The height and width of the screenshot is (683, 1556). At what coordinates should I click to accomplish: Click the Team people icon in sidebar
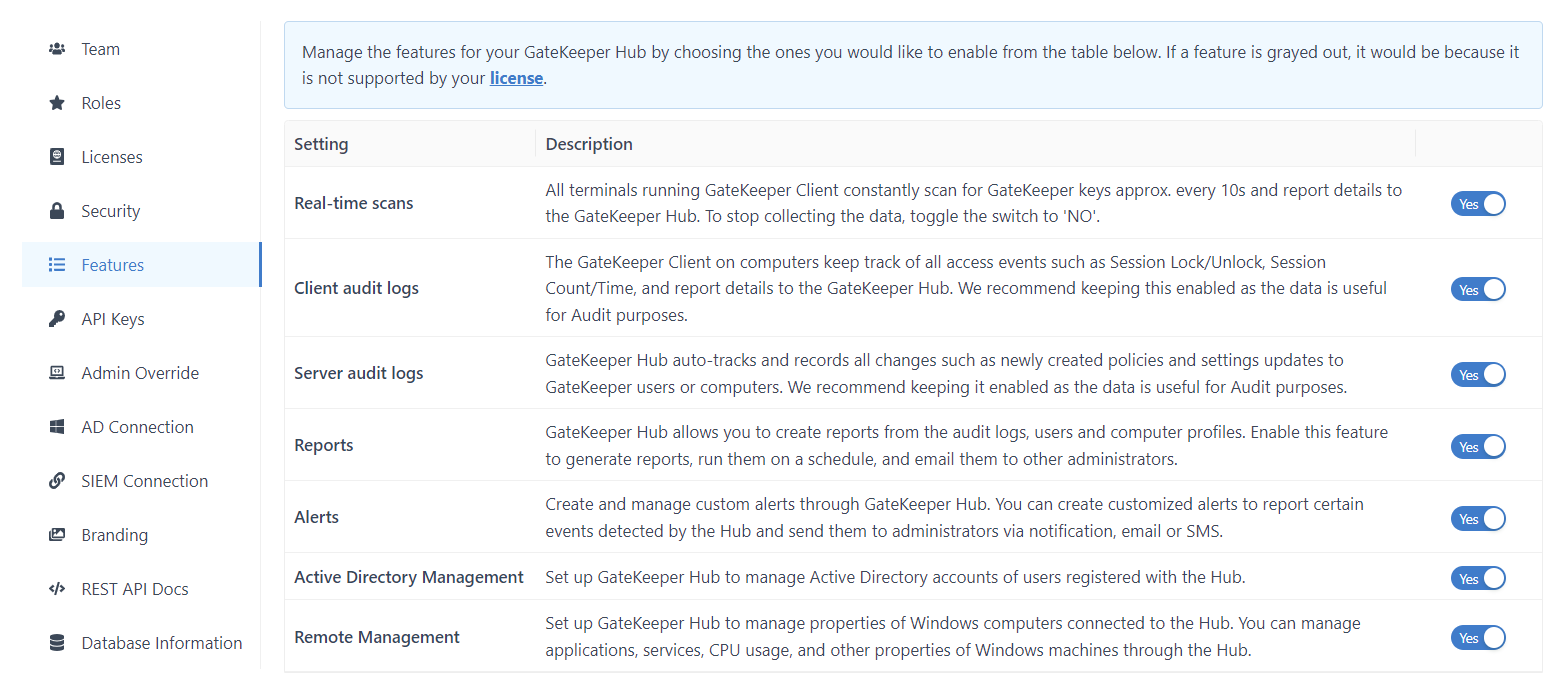pos(57,49)
